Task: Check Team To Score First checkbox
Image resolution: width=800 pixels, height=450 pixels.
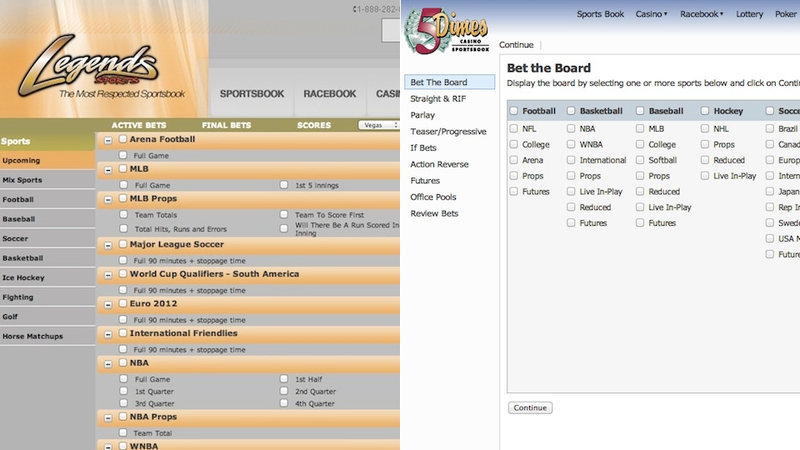Action: (284, 214)
